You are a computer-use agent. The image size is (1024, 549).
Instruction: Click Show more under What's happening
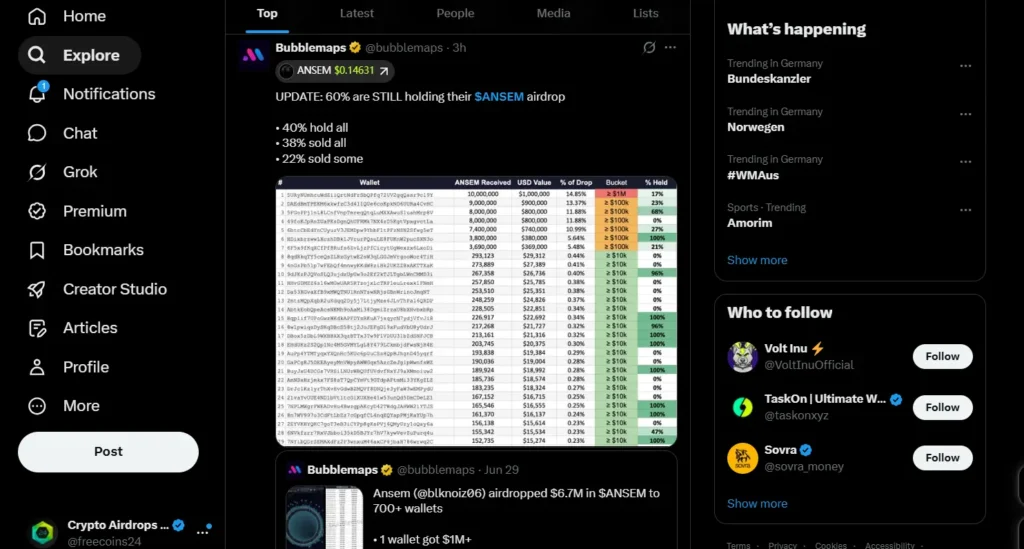click(x=757, y=260)
